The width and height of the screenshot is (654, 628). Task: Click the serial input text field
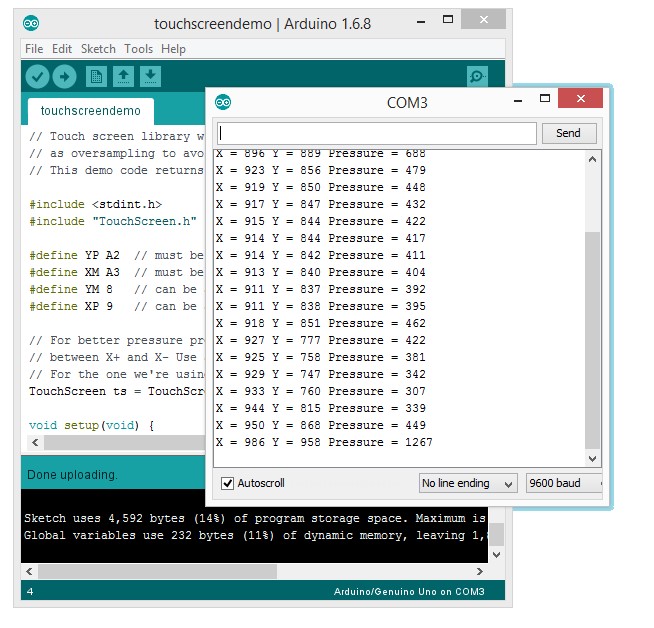(377, 133)
